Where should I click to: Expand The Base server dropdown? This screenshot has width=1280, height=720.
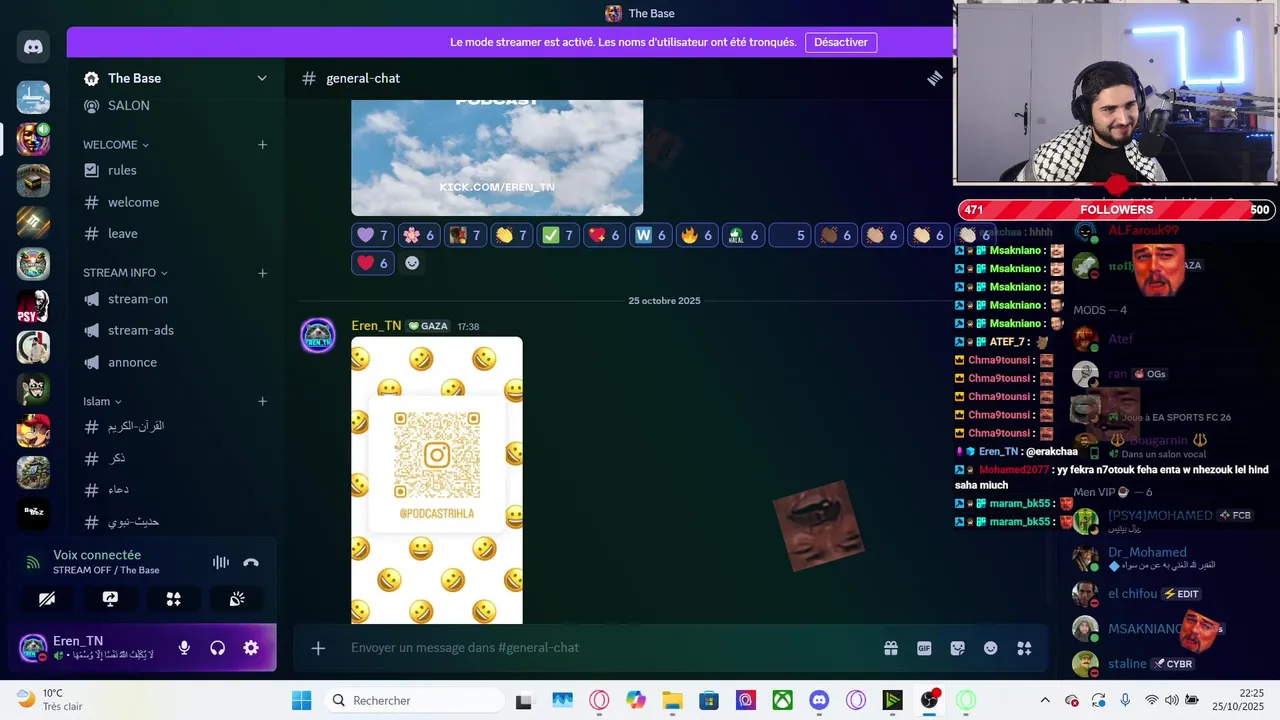click(262, 78)
